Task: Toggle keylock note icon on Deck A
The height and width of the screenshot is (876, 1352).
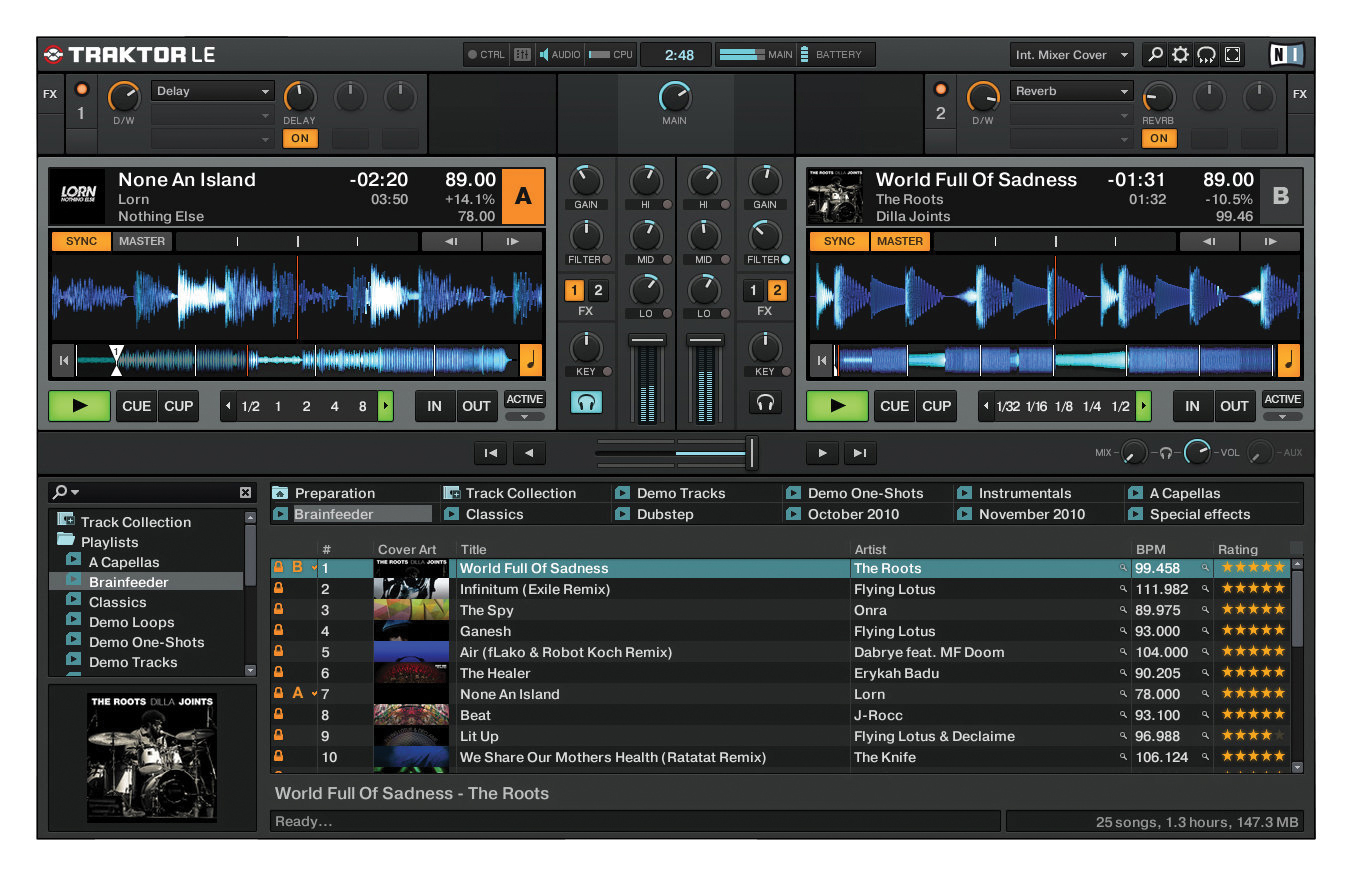Action: click(531, 360)
